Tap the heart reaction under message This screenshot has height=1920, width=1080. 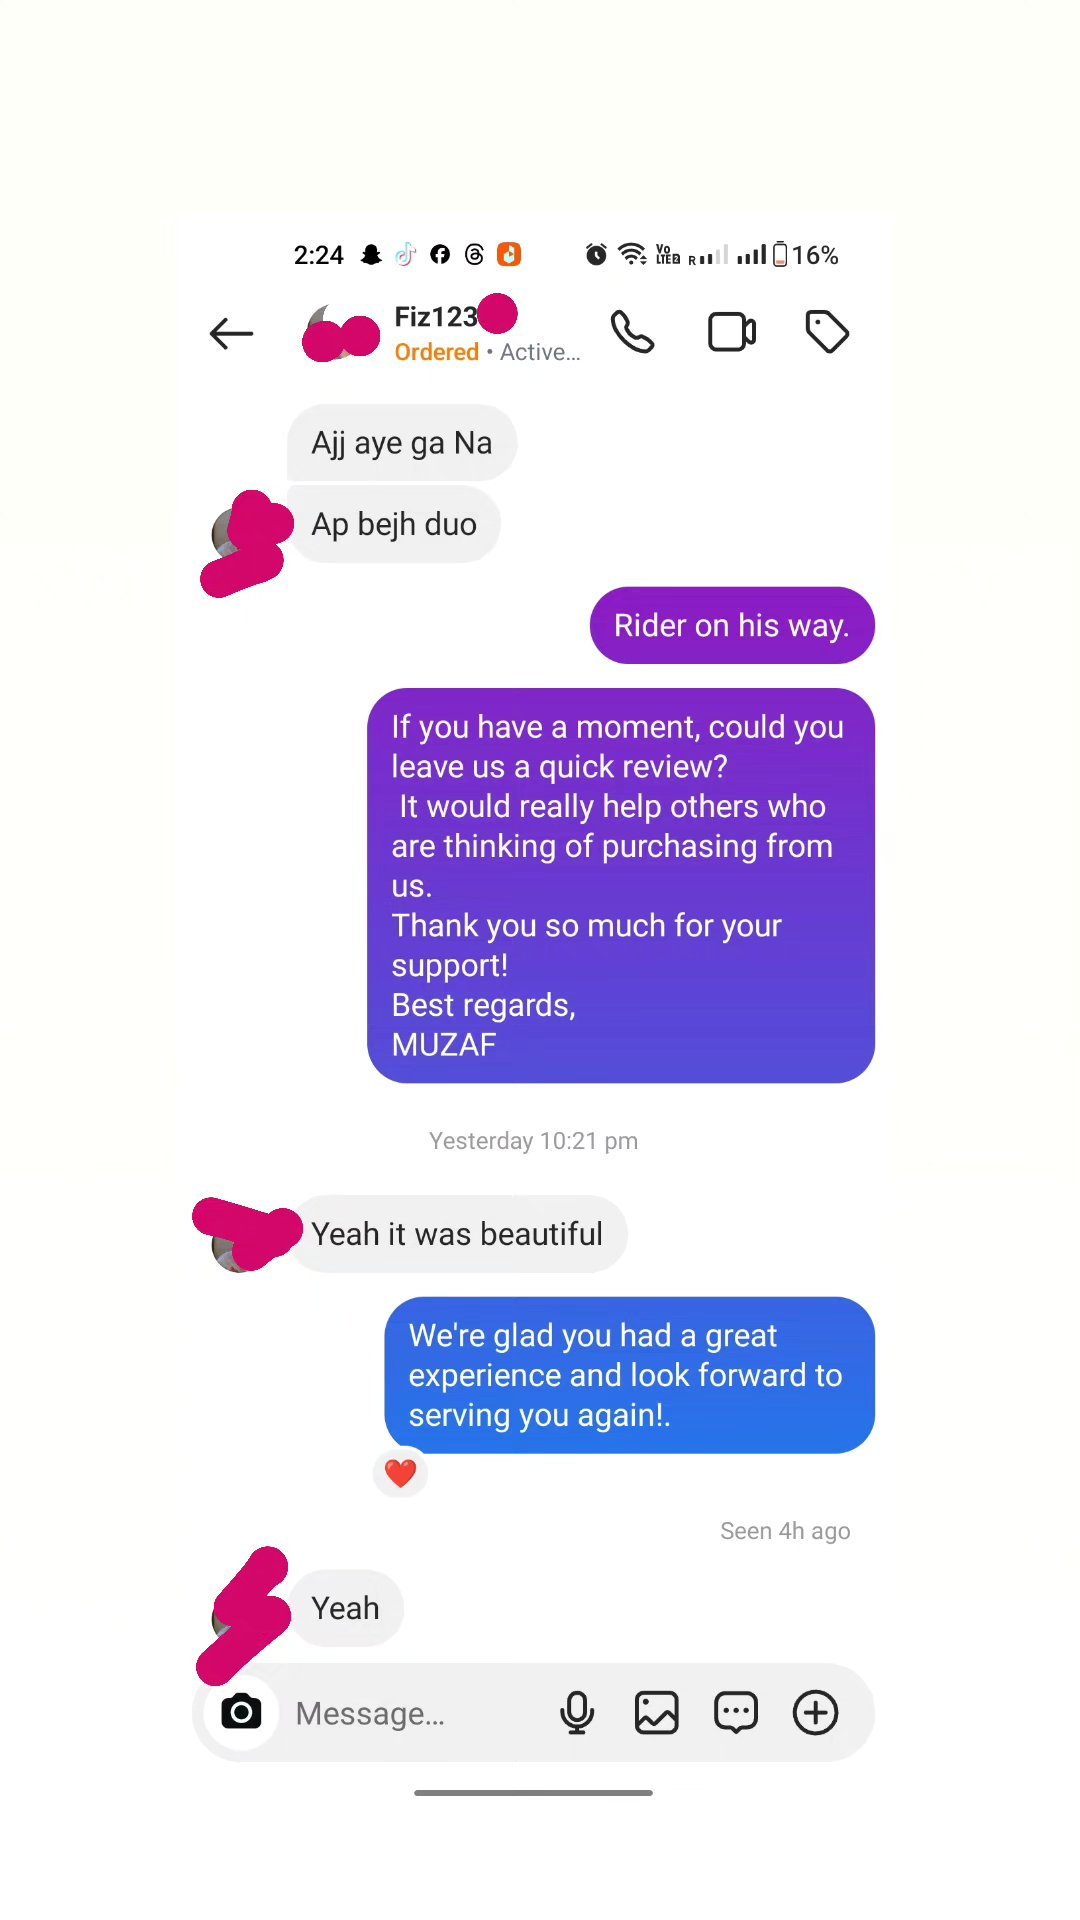(400, 1473)
